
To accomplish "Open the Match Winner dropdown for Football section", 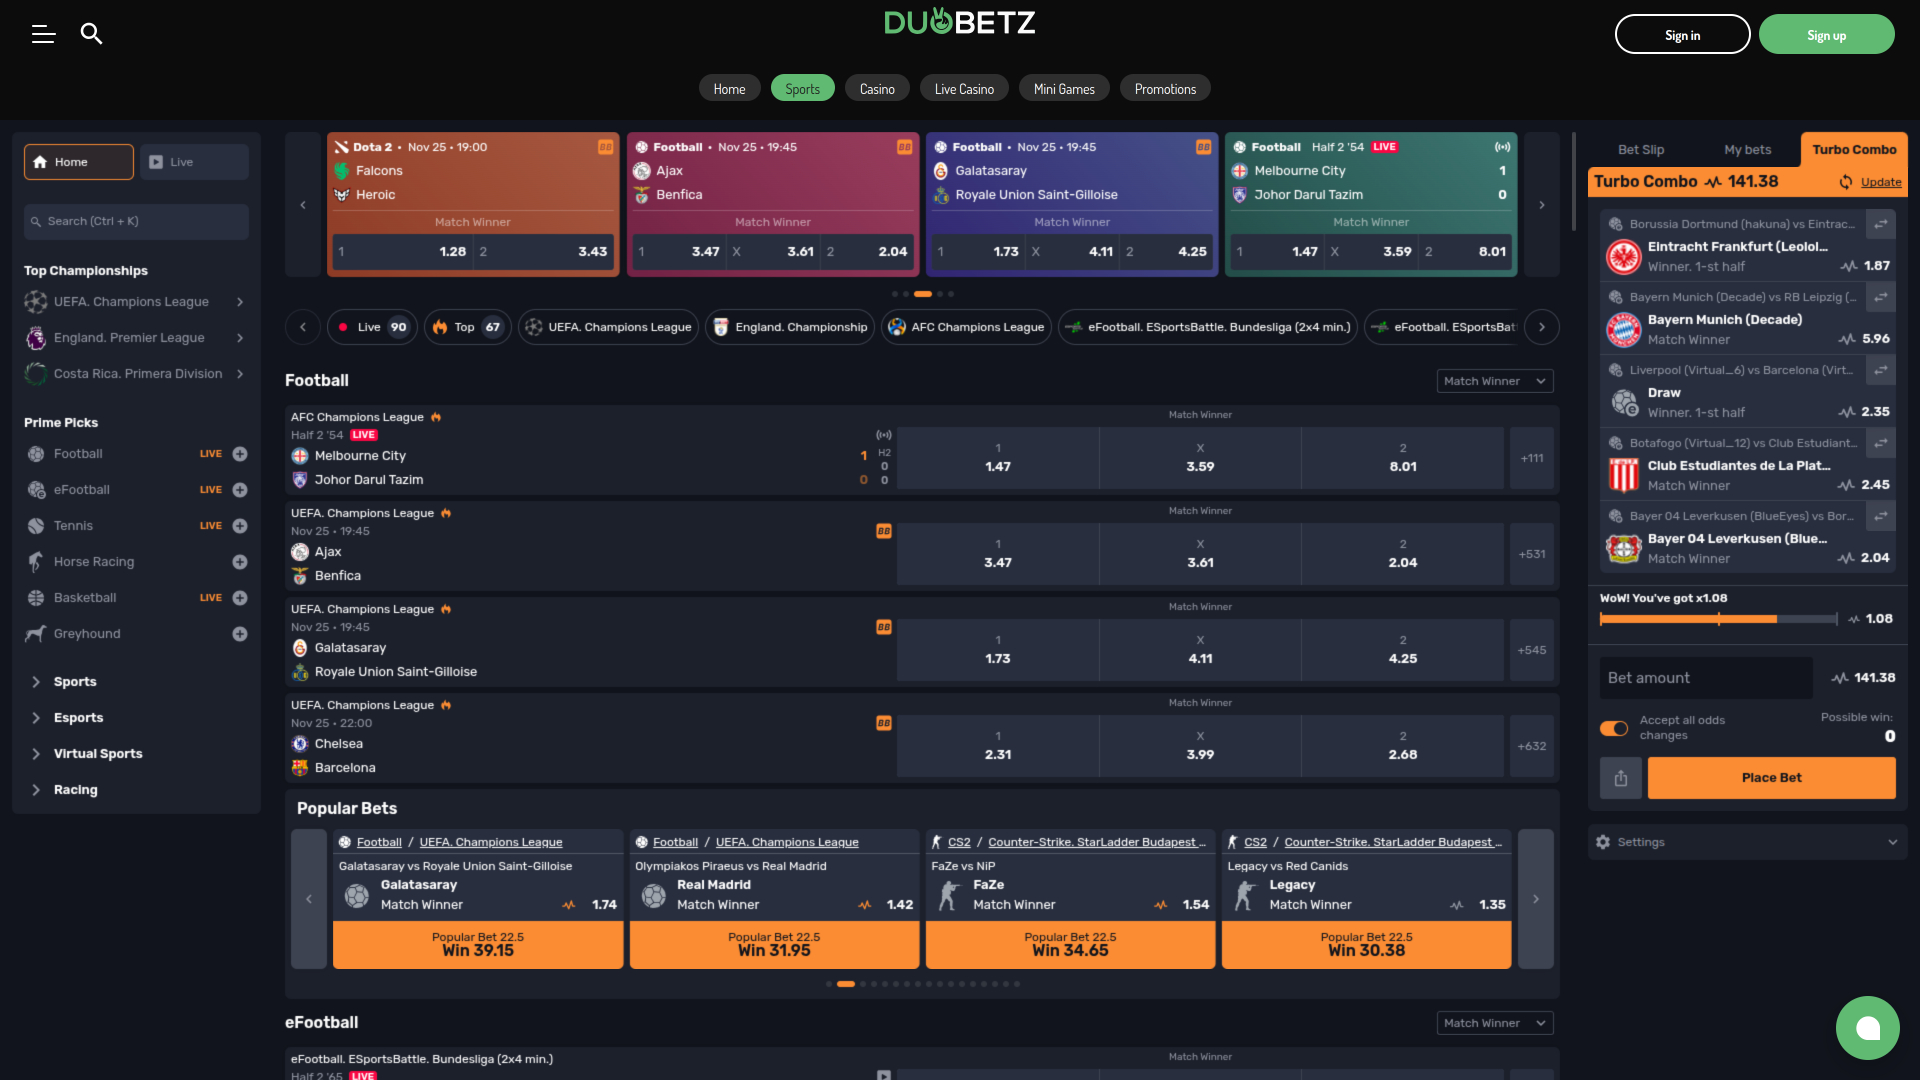I will point(1494,381).
